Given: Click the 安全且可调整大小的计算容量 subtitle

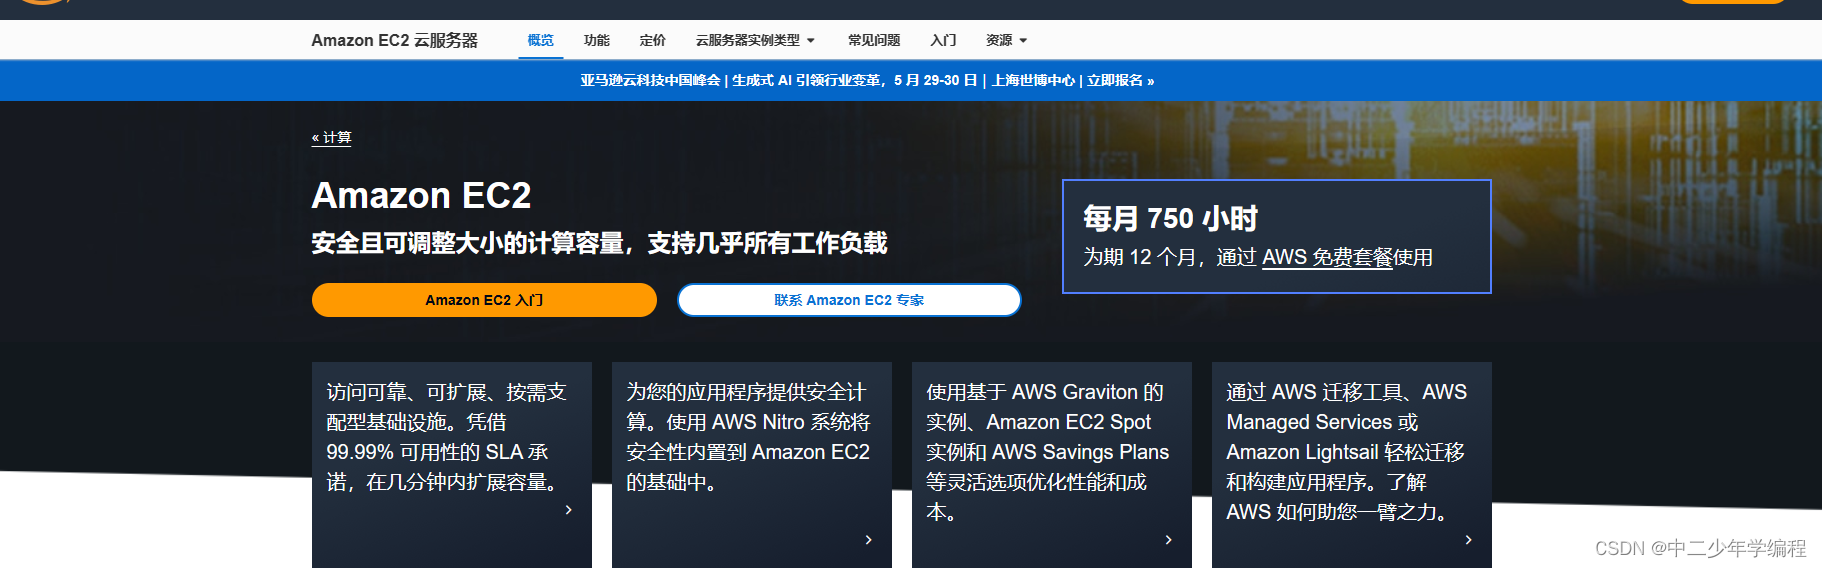Looking at the screenshot, I should pyautogui.click(x=599, y=243).
